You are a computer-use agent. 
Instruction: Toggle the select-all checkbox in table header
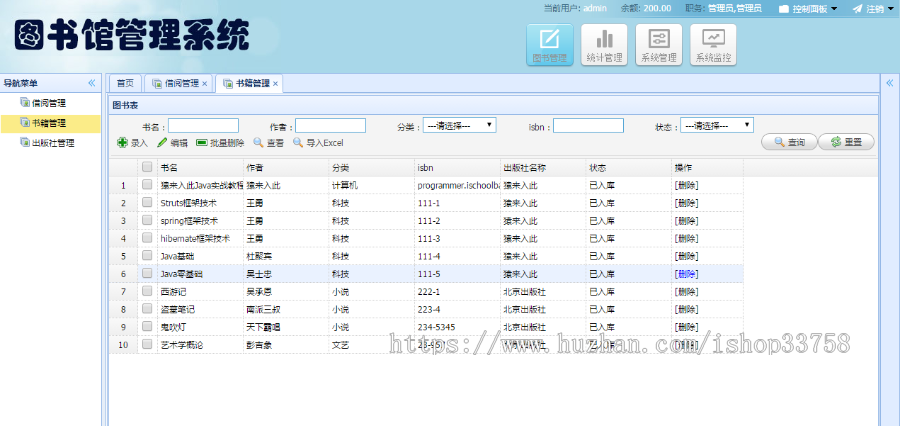(x=147, y=167)
